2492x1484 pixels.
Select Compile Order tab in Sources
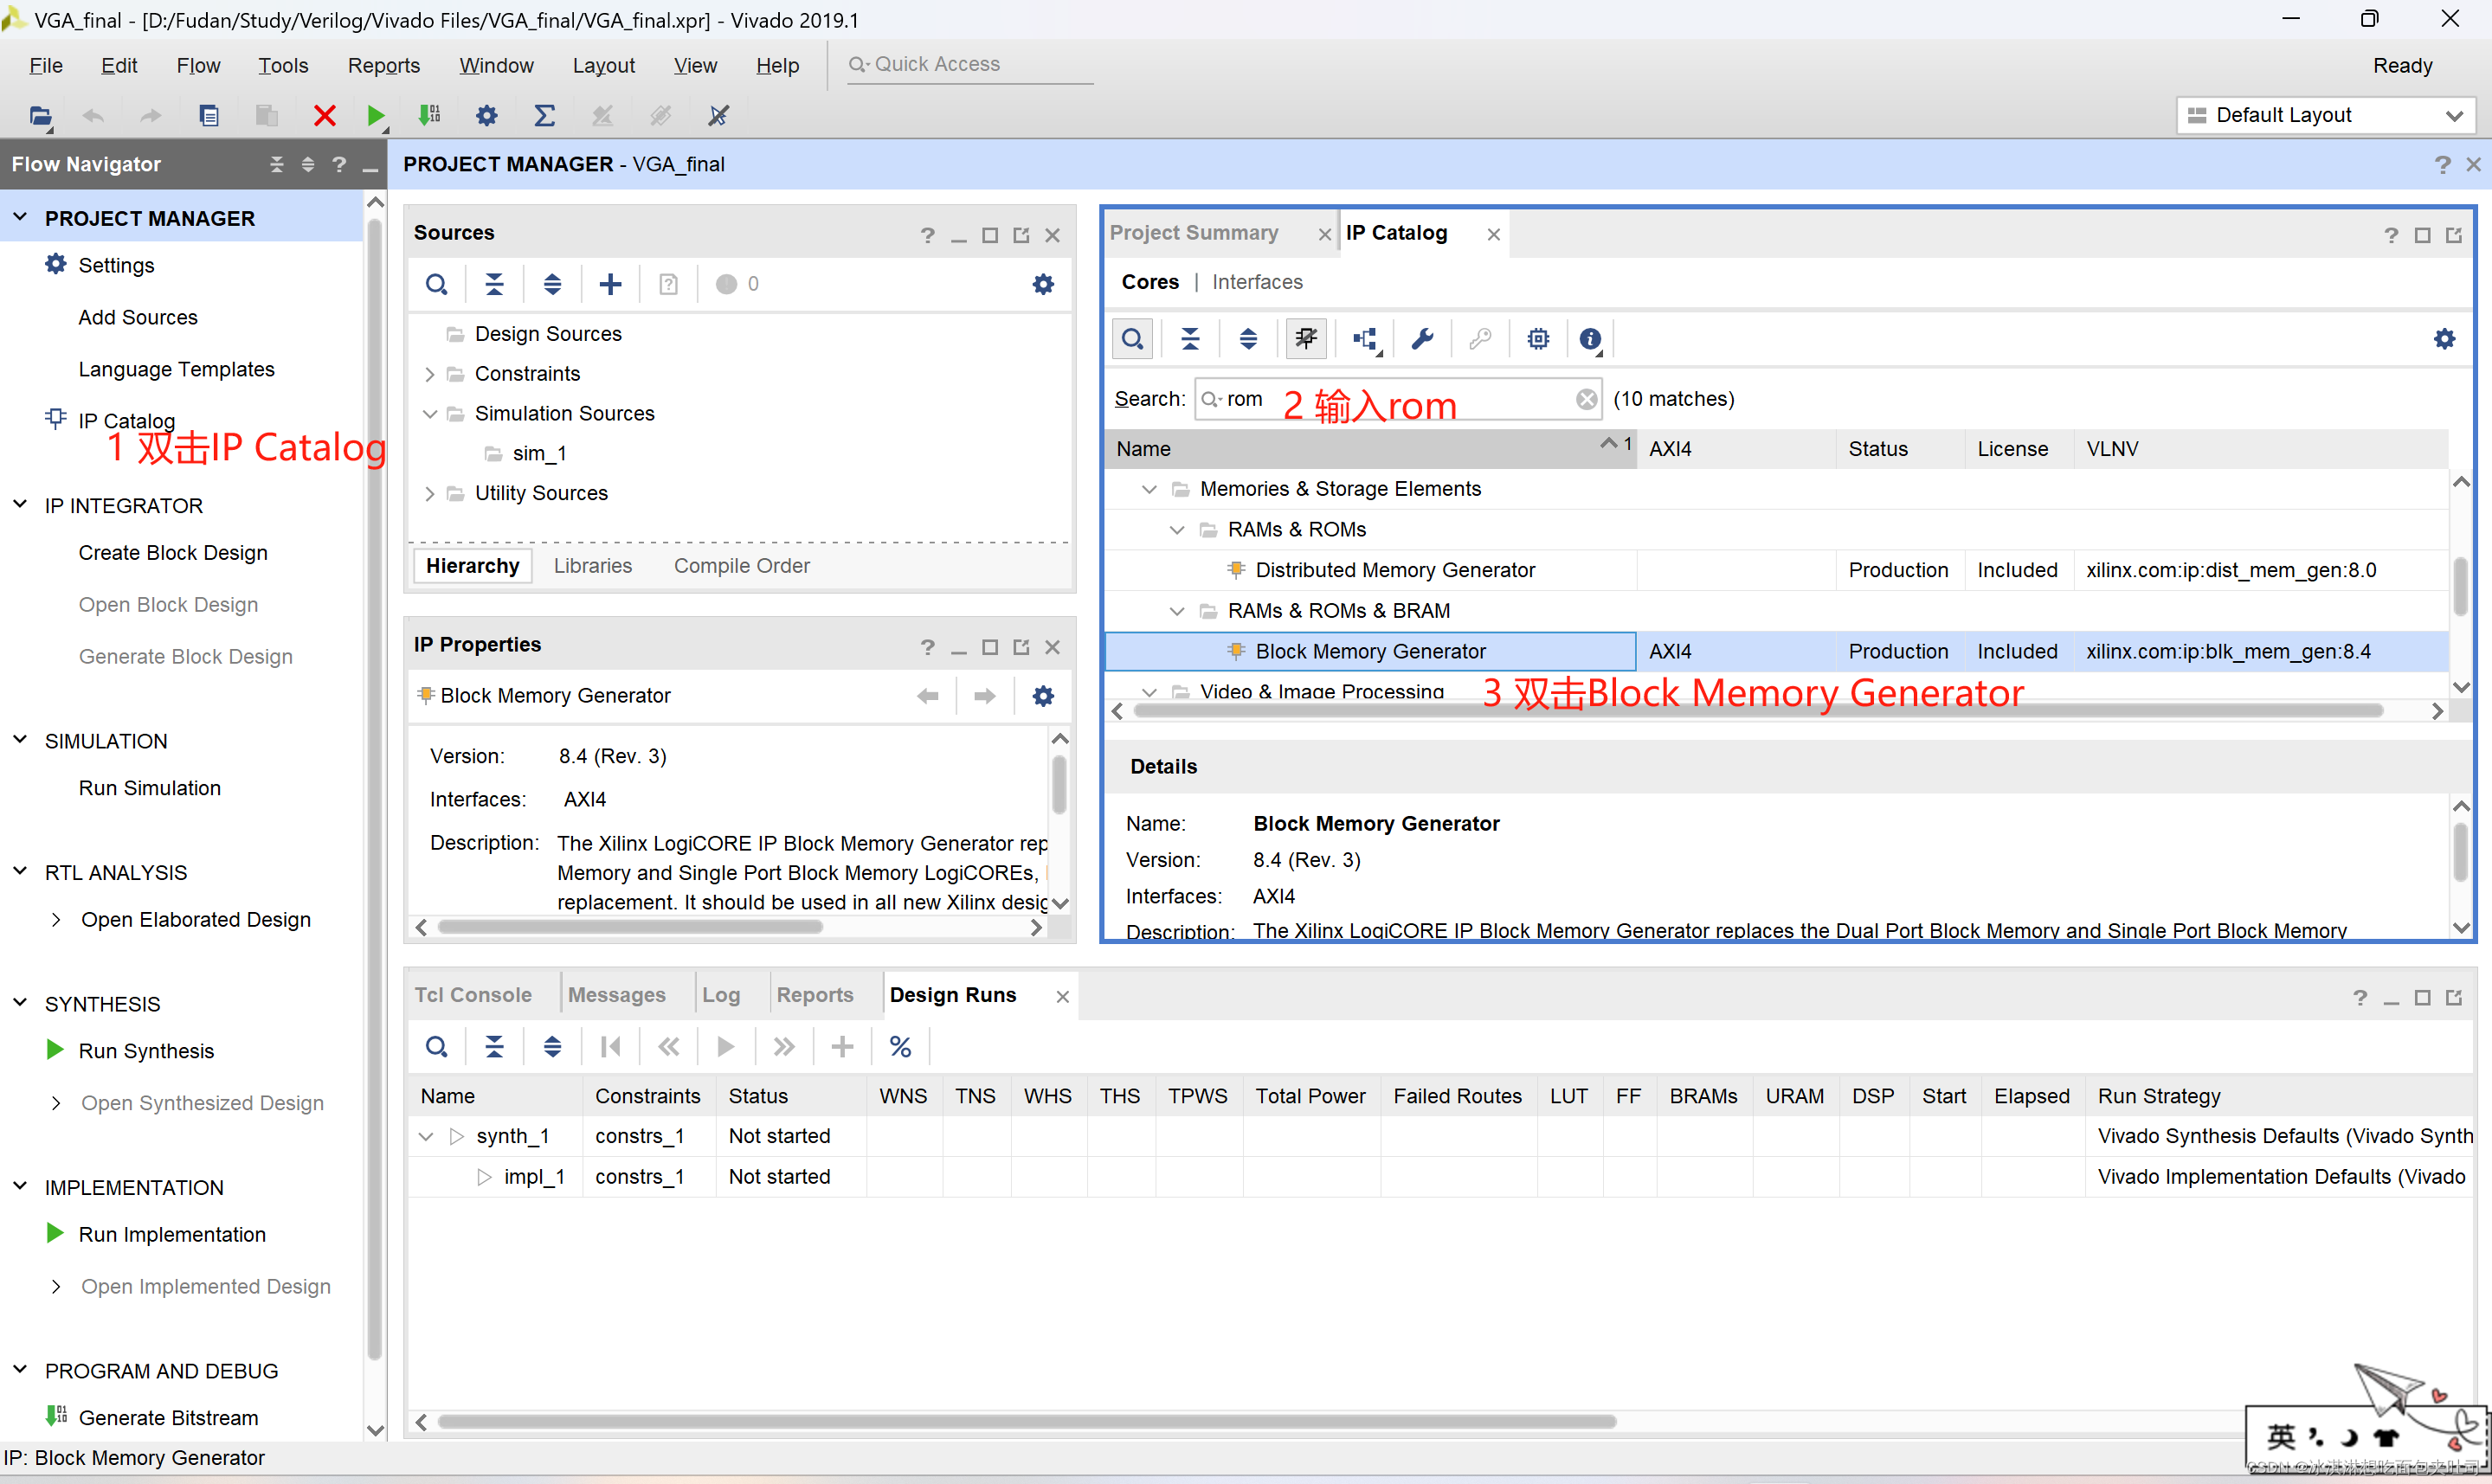tap(742, 566)
